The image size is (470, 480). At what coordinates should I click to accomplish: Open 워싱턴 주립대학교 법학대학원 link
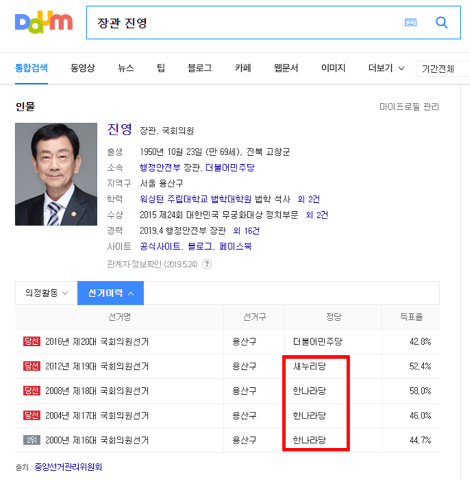[196, 199]
